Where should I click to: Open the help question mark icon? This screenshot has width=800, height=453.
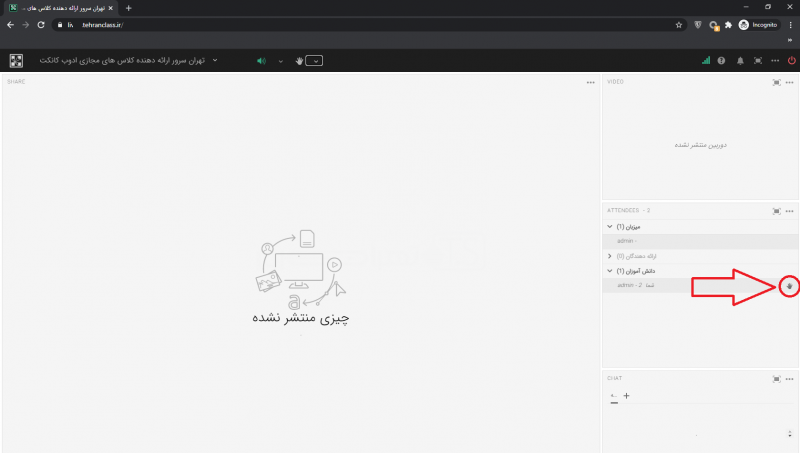[721, 61]
